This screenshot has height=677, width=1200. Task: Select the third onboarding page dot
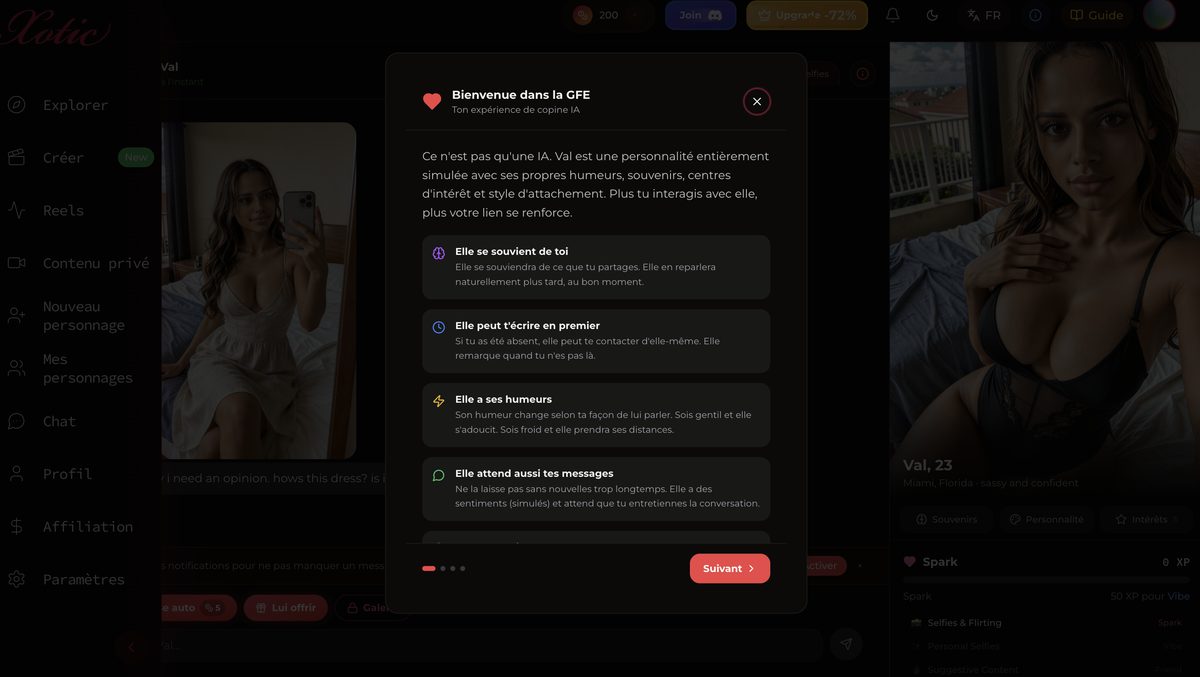(452, 568)
